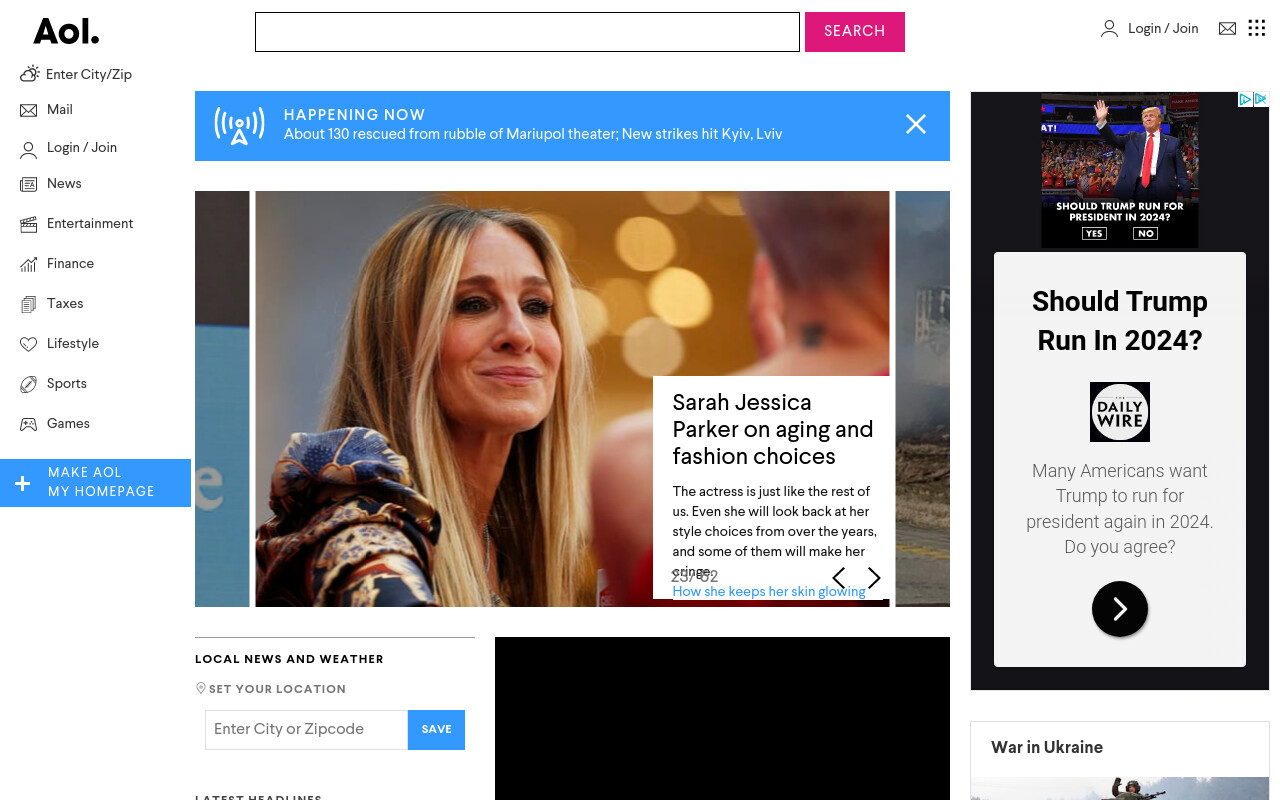Open Entertainment in the sidebar
Screen dimensions: 1280x800
click(x=90, y=224)
